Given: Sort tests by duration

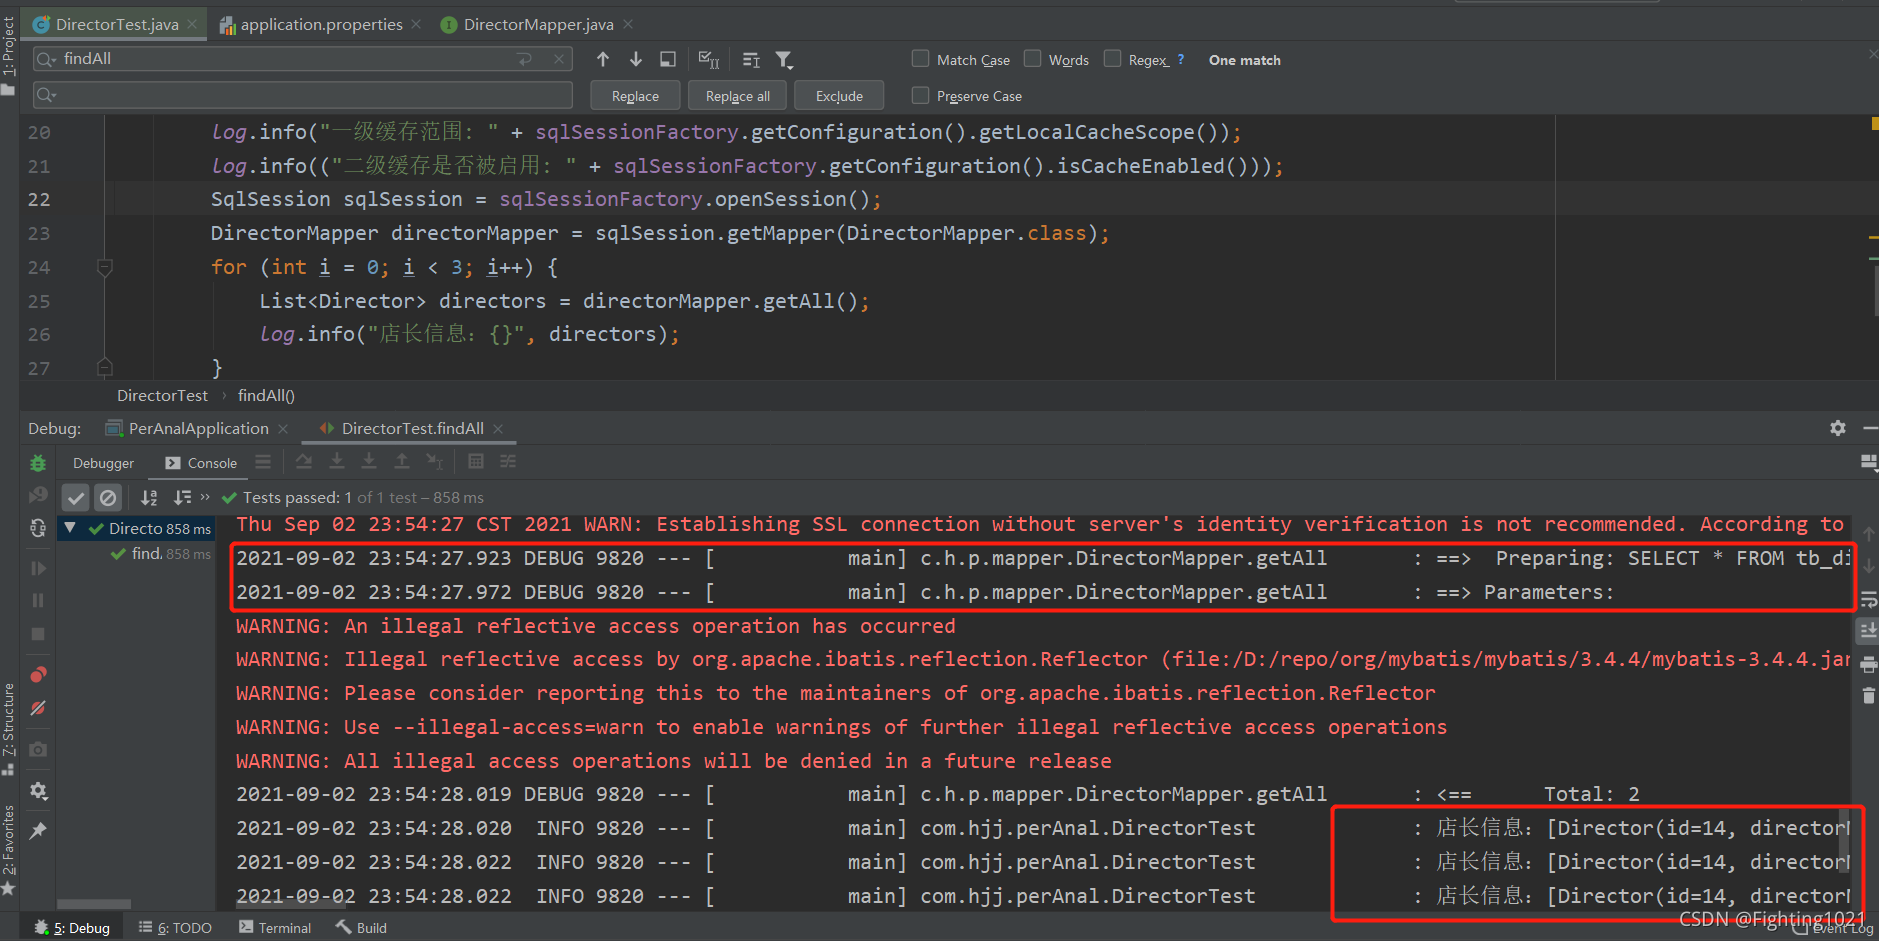Looking at the screenshot, I should 182,497.
